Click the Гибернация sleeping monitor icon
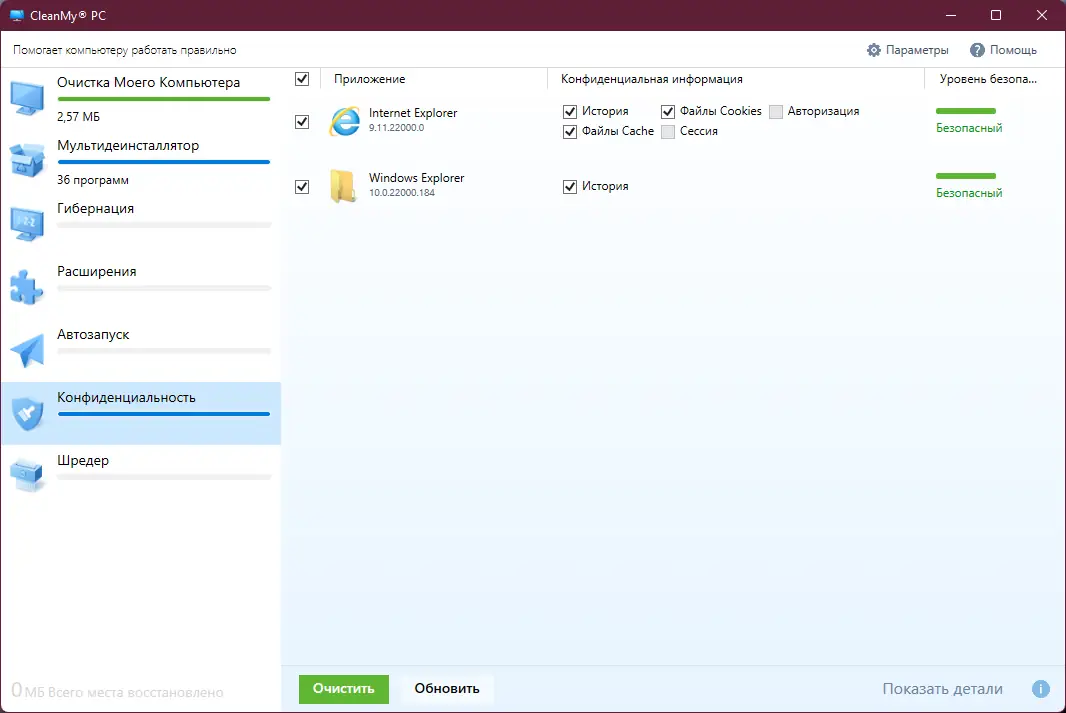The height and width of the screenshot is (713, 1066). 27,224
